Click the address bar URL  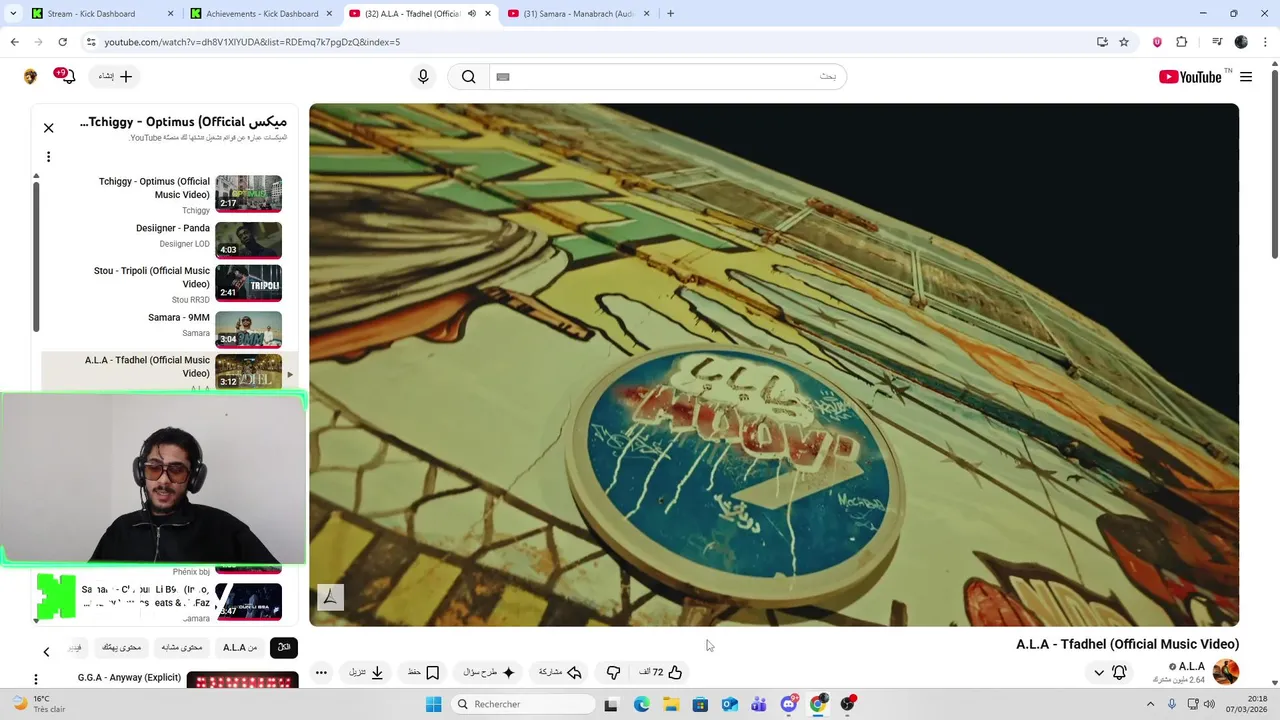click(252, 42)
